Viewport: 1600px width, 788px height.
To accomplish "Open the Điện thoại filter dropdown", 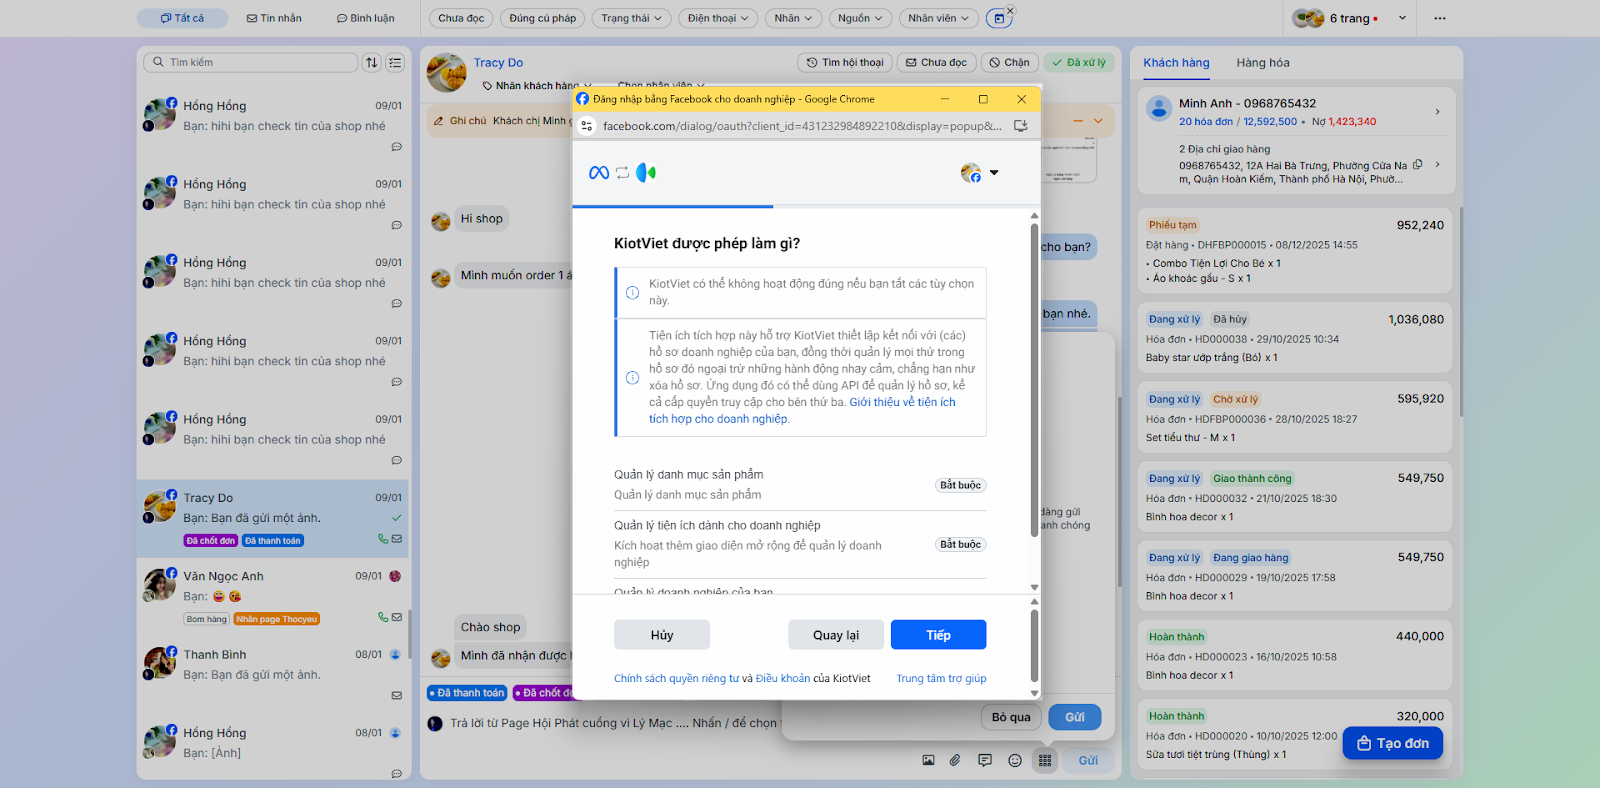I will tap(718, 18).
